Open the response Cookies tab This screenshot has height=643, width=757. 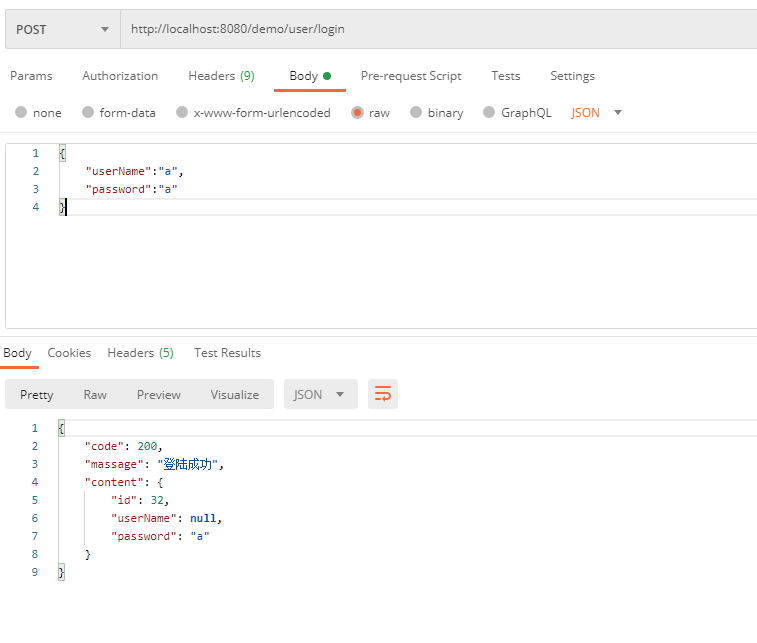[x=69, y=353]
